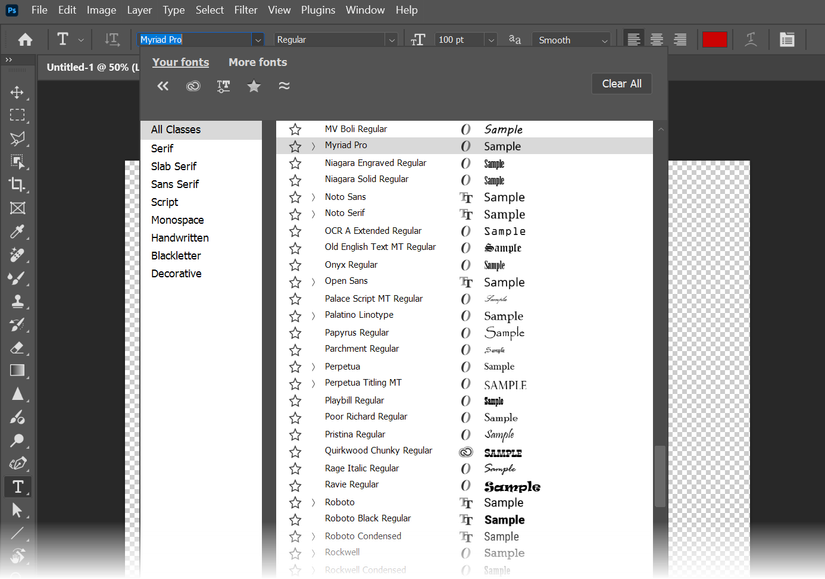Favorite the MV Boli Regular font
This screenshot has height=579, width=825.
(x=295, y=129)
